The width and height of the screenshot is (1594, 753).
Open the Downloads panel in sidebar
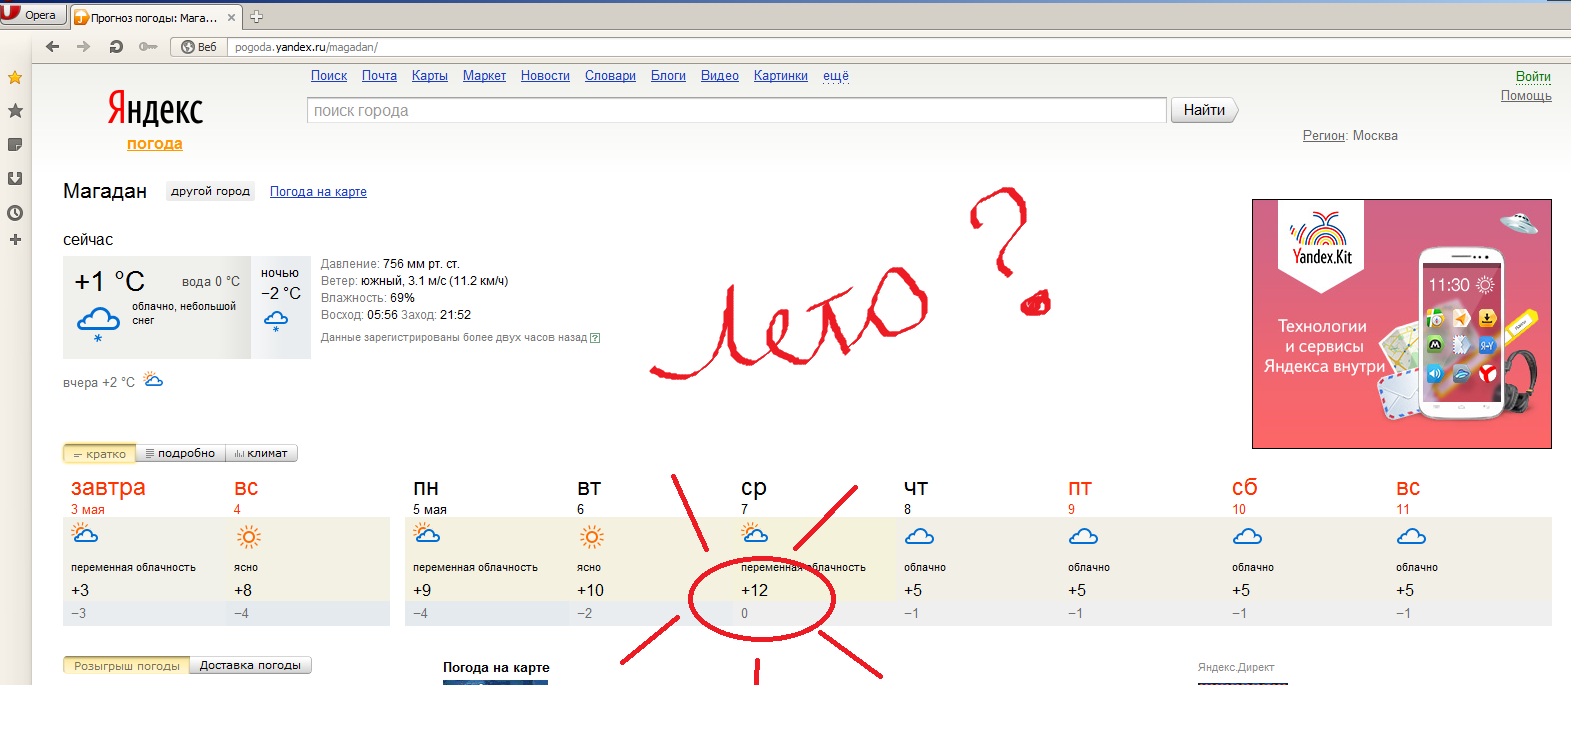[x=15, y=179]
